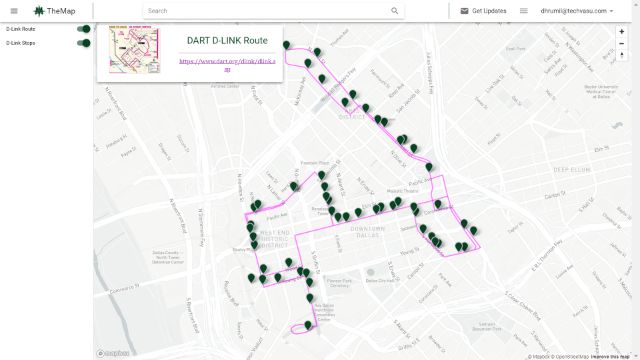The width and height of the screenshot is (640, 360).
Task: Toggle the D-Link Route layer switch
Action: [x=84, y=29]
